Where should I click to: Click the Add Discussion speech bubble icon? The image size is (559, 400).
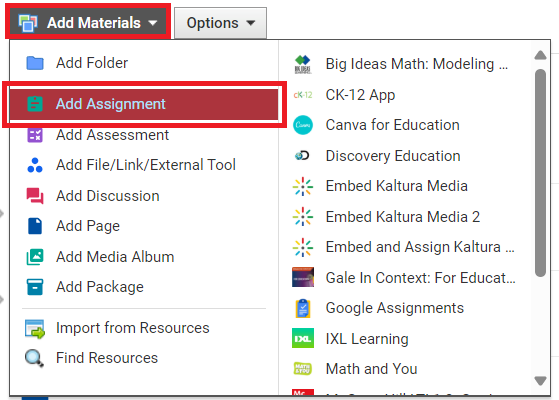[35, 196]
